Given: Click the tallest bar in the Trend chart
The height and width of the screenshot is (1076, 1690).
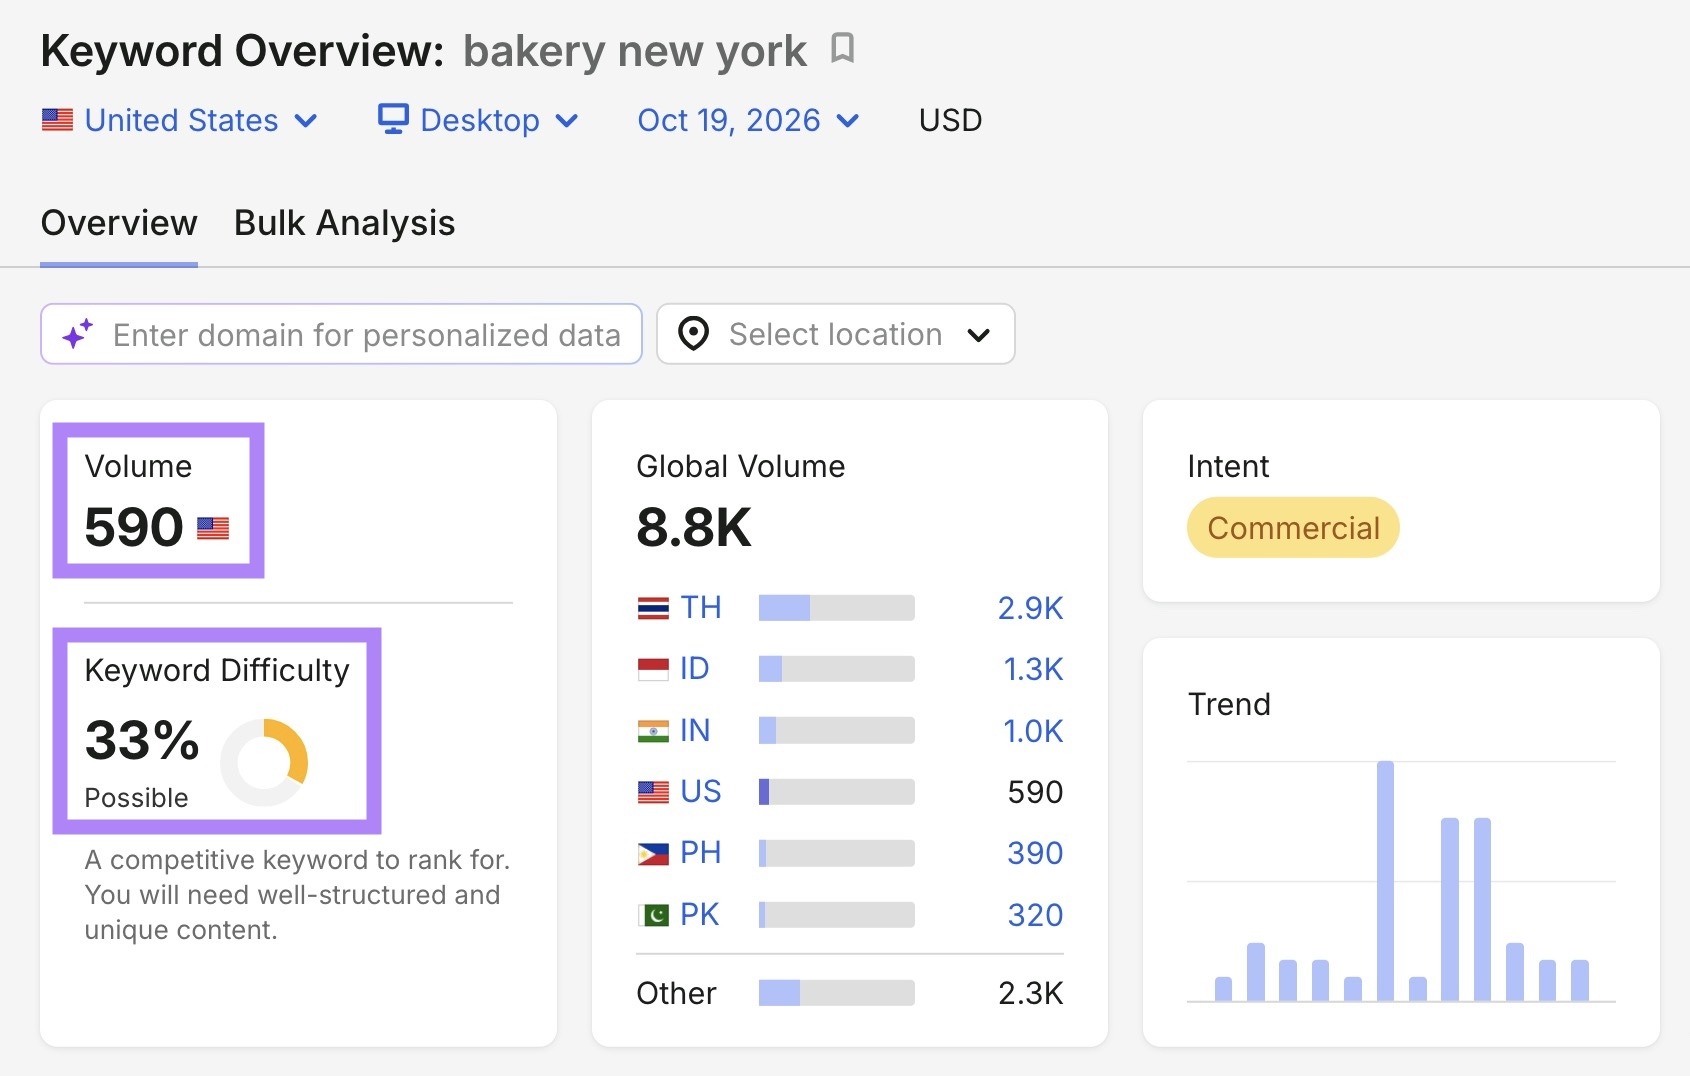Looking at the screenshot, I should coord(1385,881).
